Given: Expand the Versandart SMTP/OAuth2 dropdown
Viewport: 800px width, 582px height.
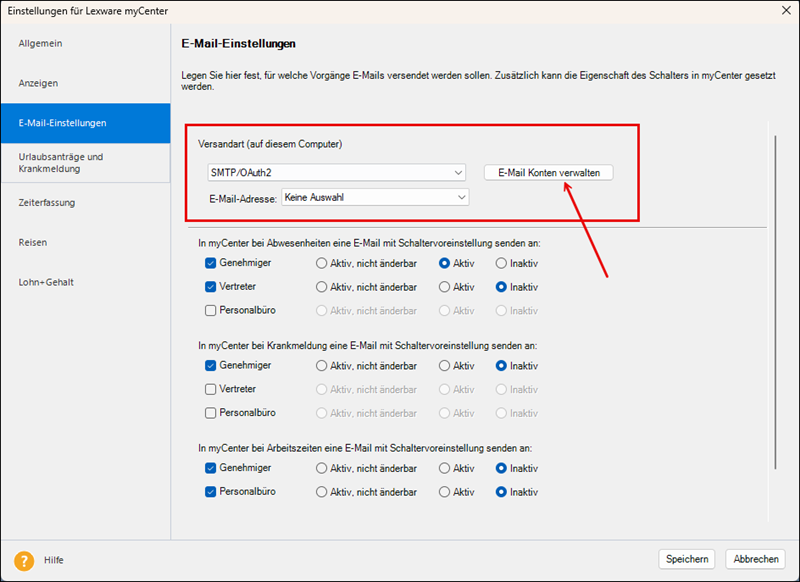Looking at the screenshot, I should pyautogui.click(x=337, y=172).
